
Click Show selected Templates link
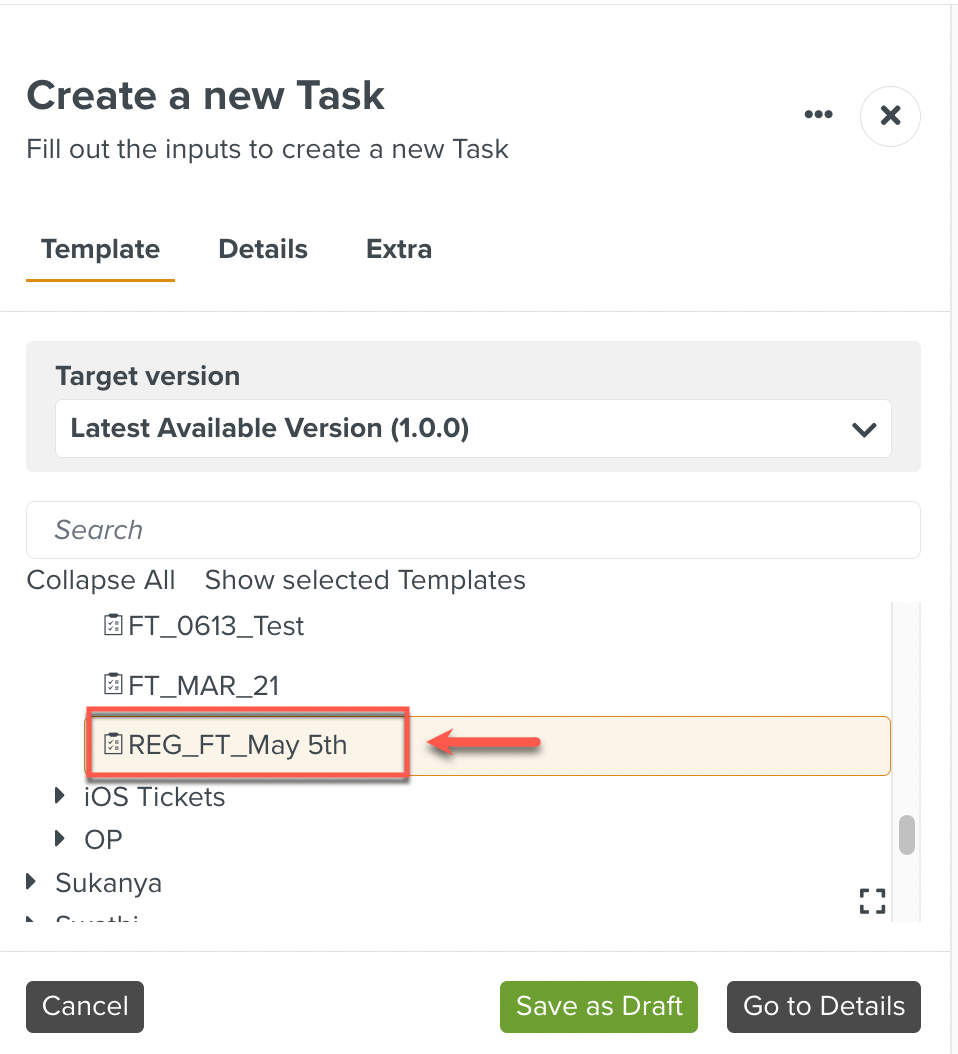pyautogui.click(x=365, y=580)
